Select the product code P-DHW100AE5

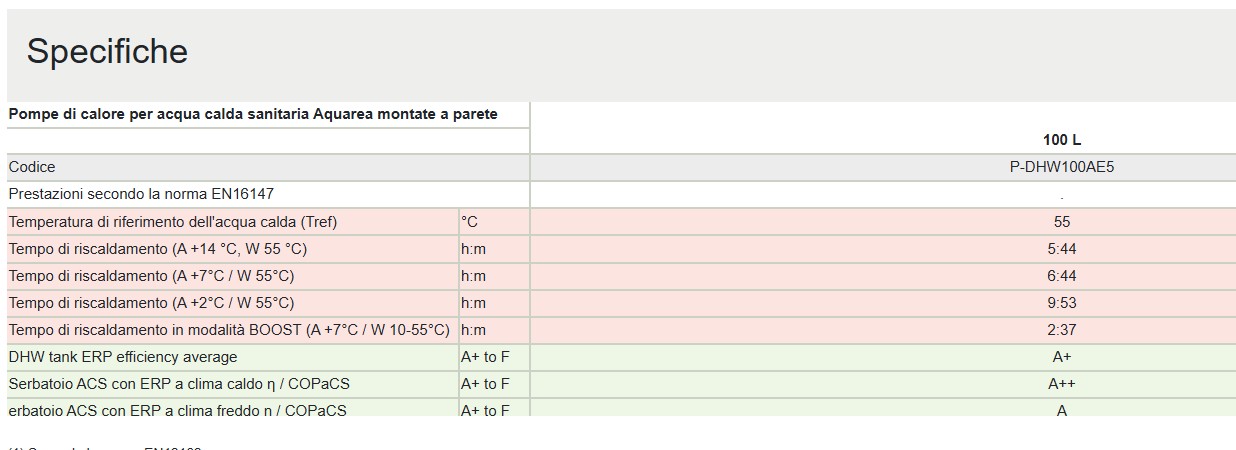1061,167
